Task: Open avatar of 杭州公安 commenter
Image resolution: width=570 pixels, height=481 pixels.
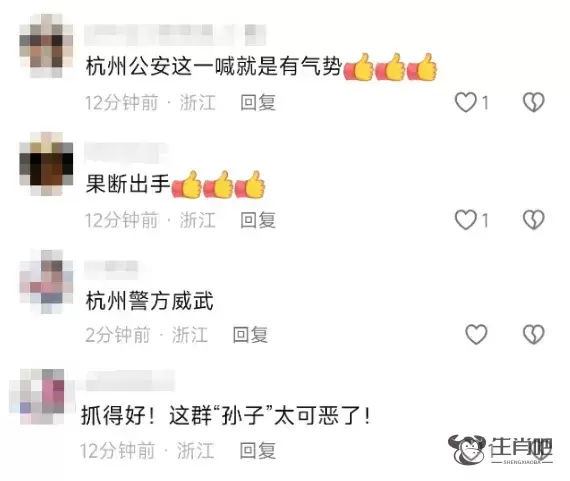Action: [x=46, y=45]
